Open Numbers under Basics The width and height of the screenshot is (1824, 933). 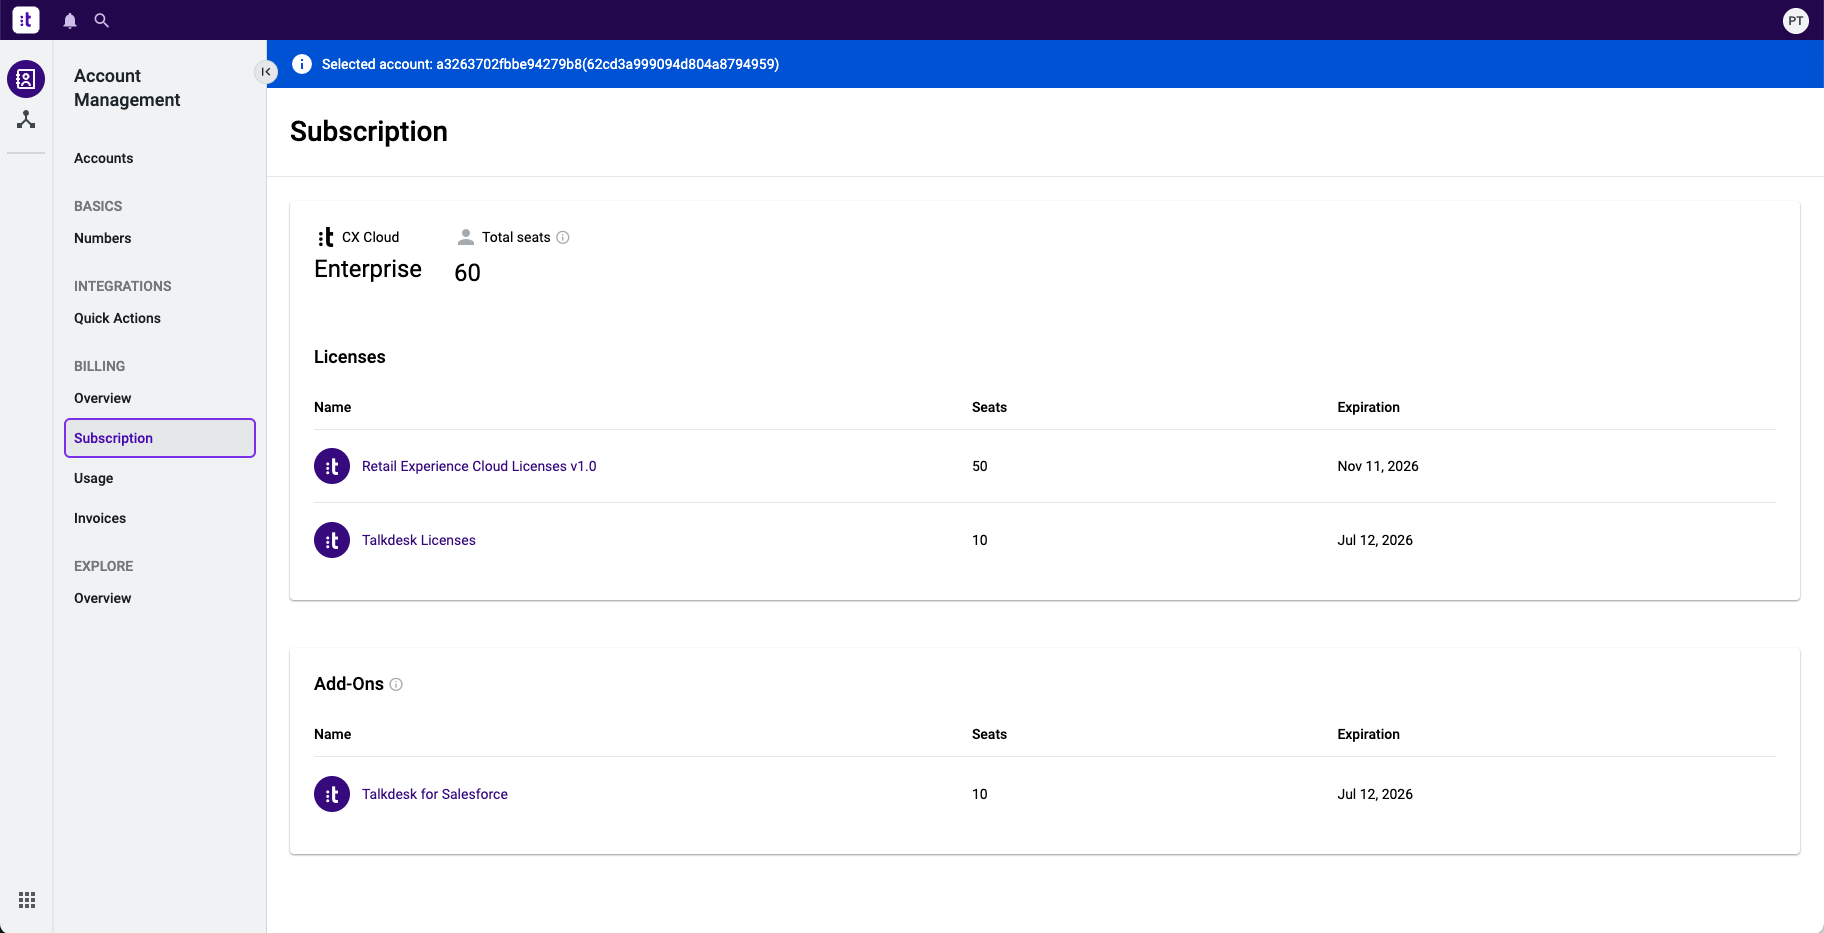102,238
